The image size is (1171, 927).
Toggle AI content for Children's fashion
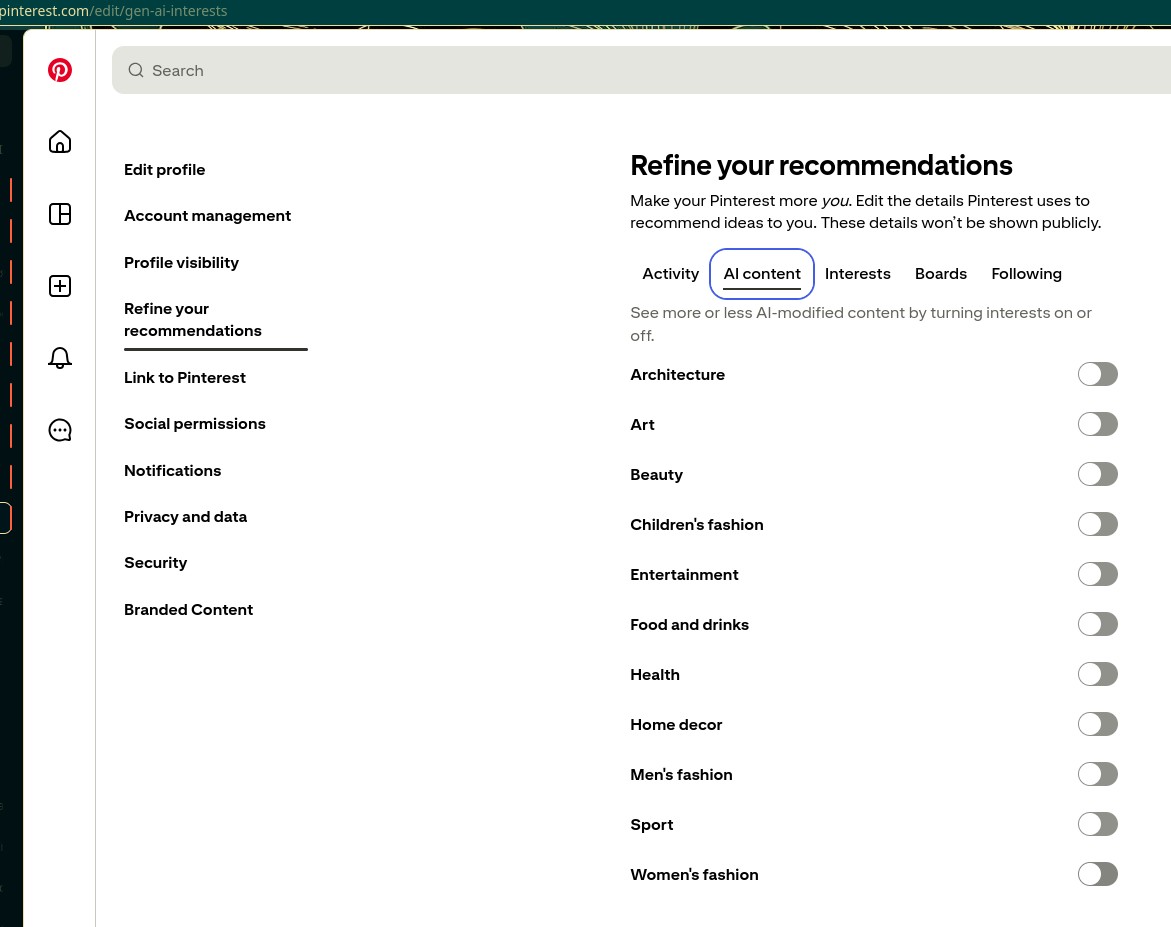(1097, 524)
